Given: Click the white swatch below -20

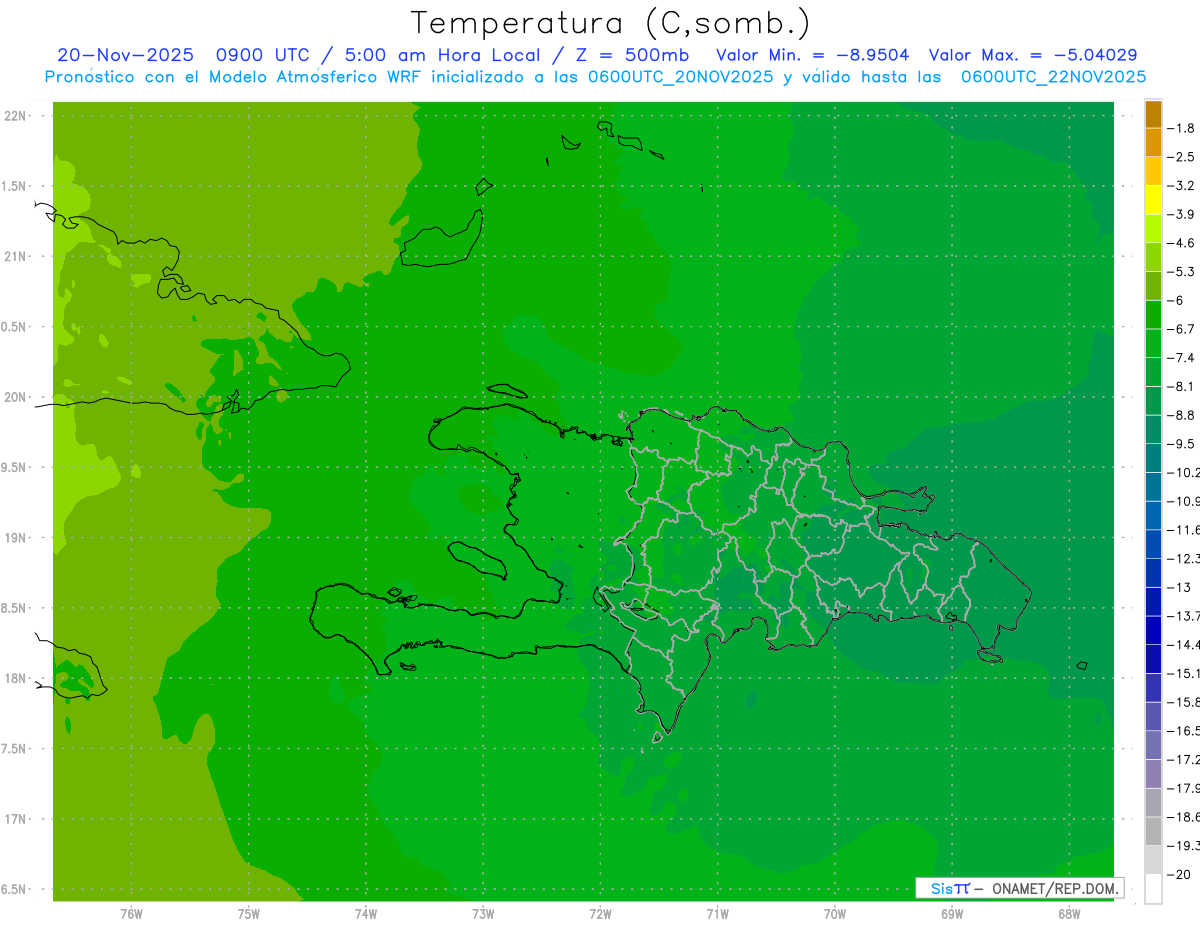Looking at the screenshot, I should coord(1153,889).
